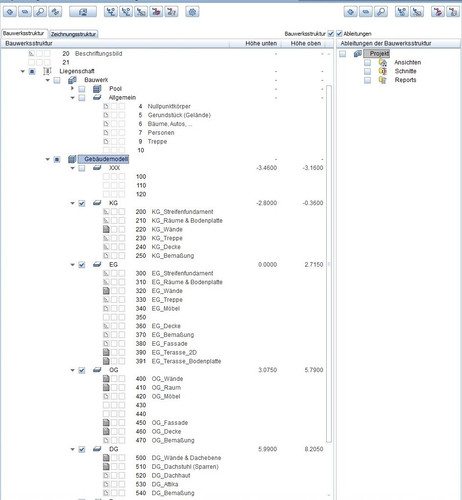Click the double-arrow swap icon in toolbar
Screen dimensions: 462x500
(55, 12)
